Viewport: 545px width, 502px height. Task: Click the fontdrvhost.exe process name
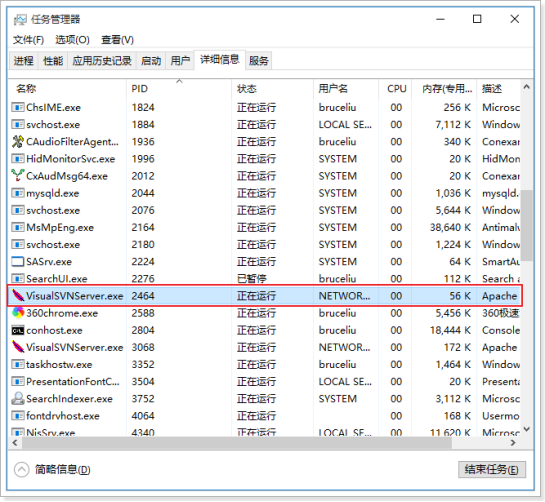(x=63, y=416)
